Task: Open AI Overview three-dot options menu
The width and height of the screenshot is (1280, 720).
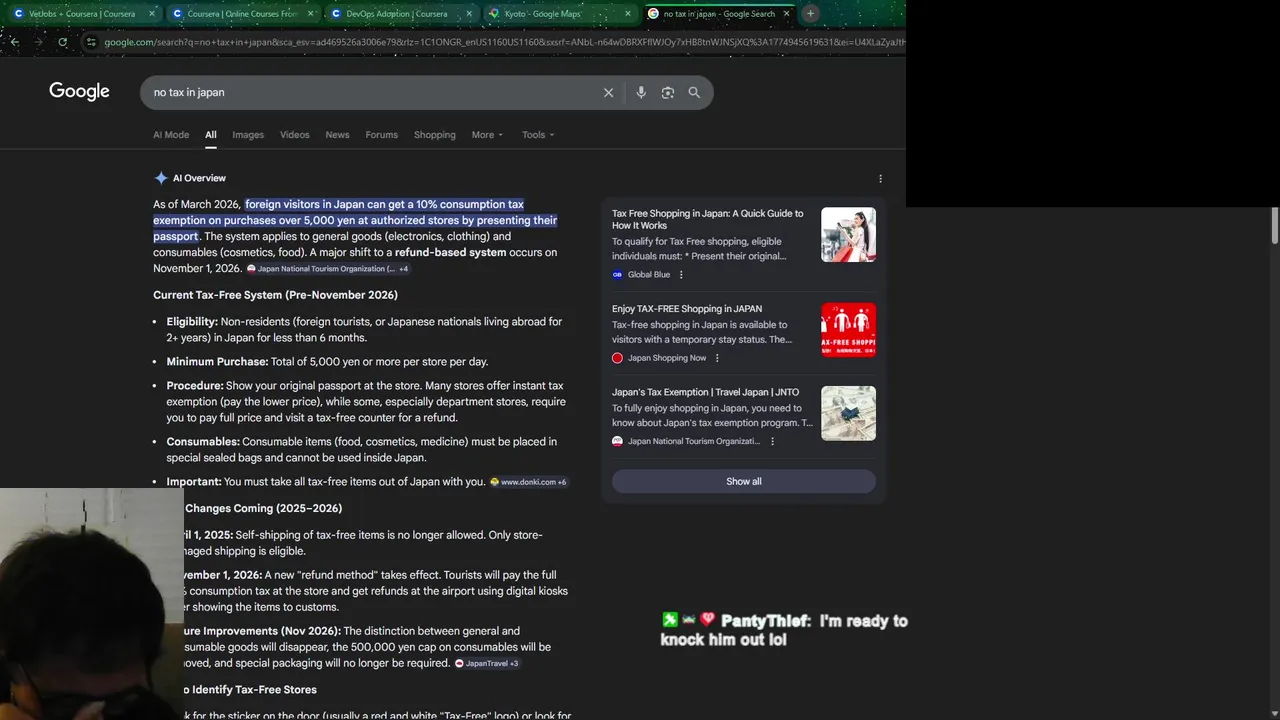Action: [880, 179]
